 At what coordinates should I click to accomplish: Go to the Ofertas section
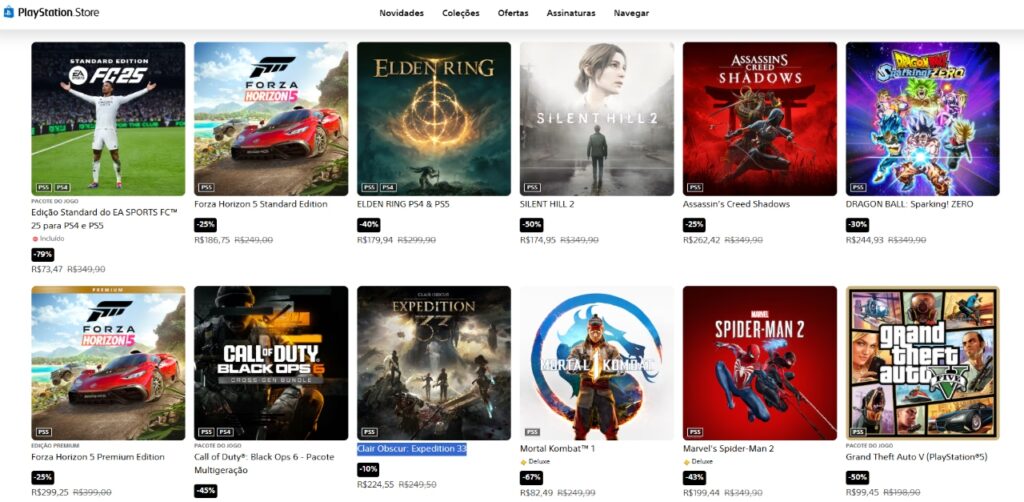[513, 13]
